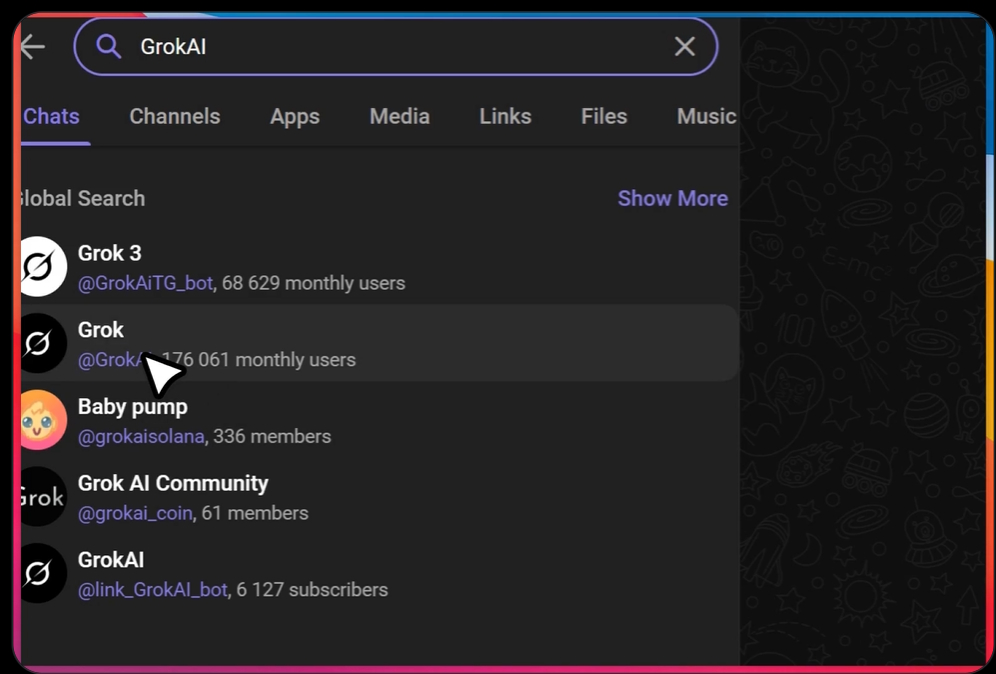The width and height of the screenshot is (996, 674).
Task: Click the Grok bot avatar icon
Action: tap(41, 344)
